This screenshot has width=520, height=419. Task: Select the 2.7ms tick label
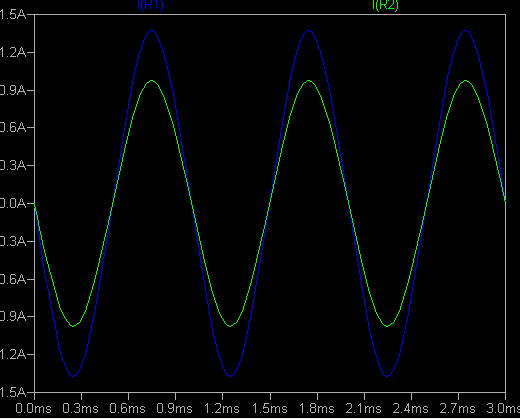457,409
